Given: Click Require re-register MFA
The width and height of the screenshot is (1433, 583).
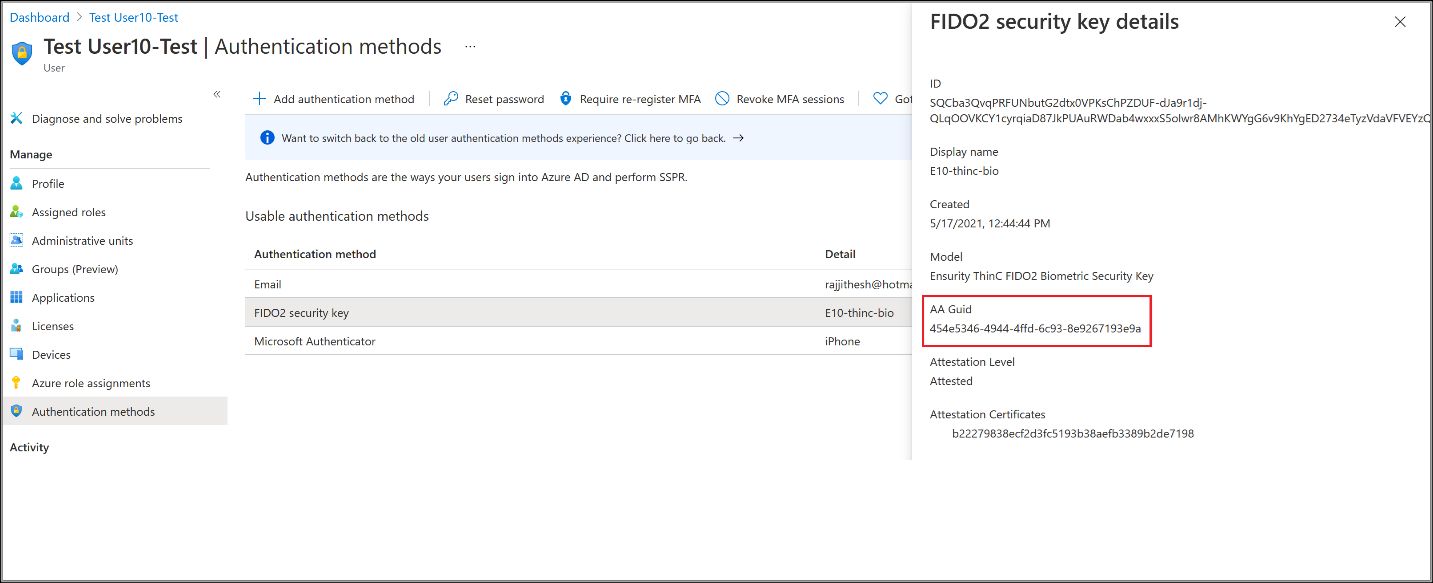Looking at the screenshot, I should click(x=630, y=99).
